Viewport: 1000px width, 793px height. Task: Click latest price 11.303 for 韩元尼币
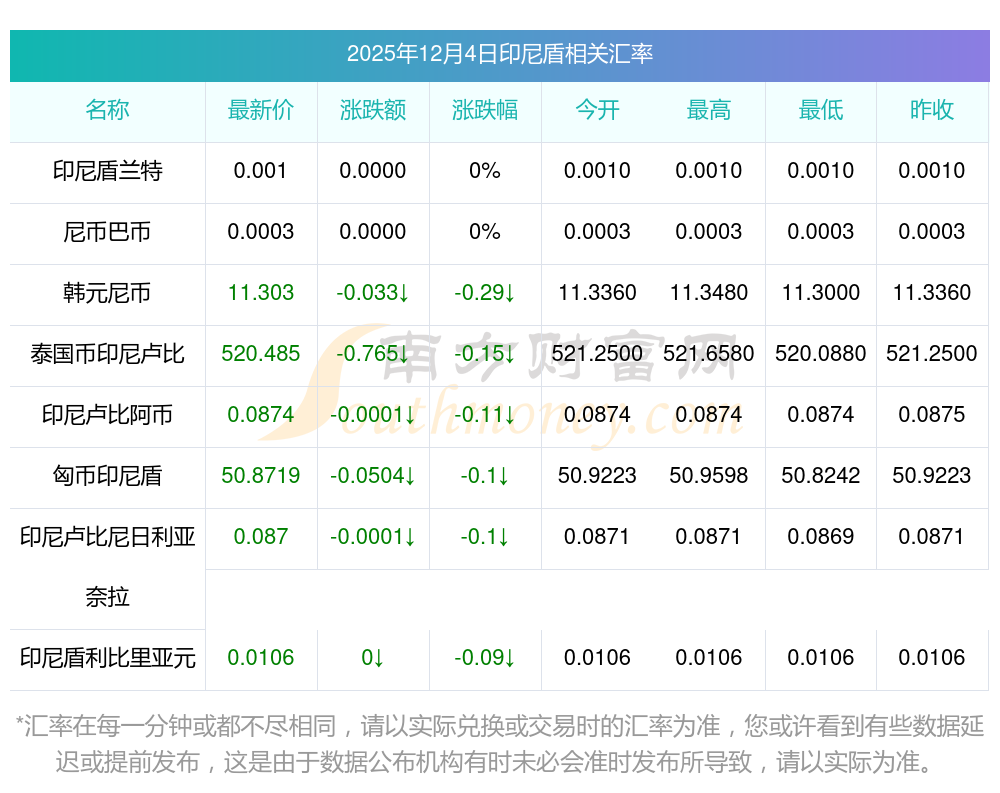261,293
